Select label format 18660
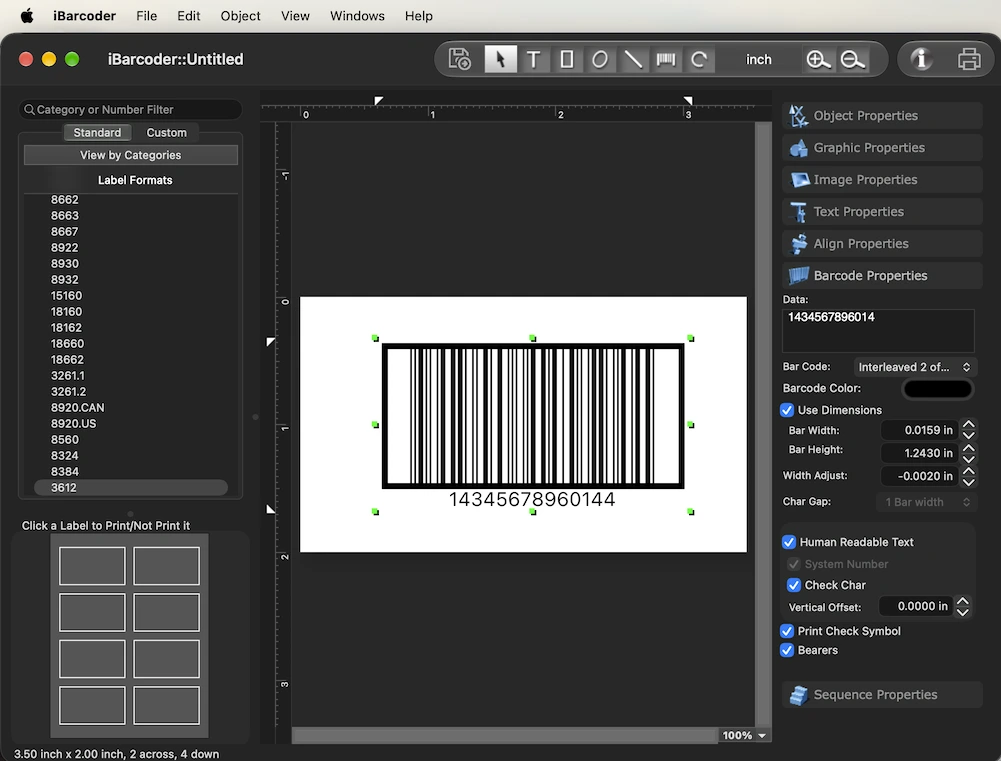Viewport: 1001px width, 761px height. (67, 343)
